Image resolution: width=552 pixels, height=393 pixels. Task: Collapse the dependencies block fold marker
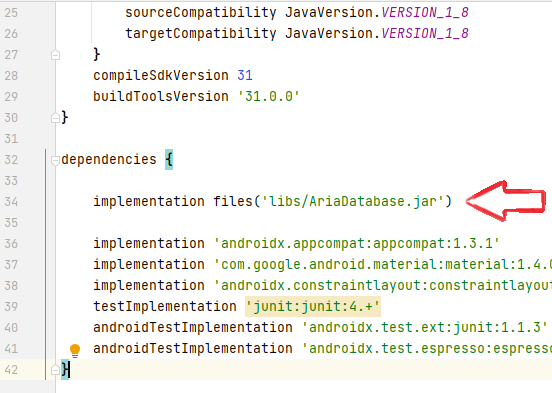point(55,160)
